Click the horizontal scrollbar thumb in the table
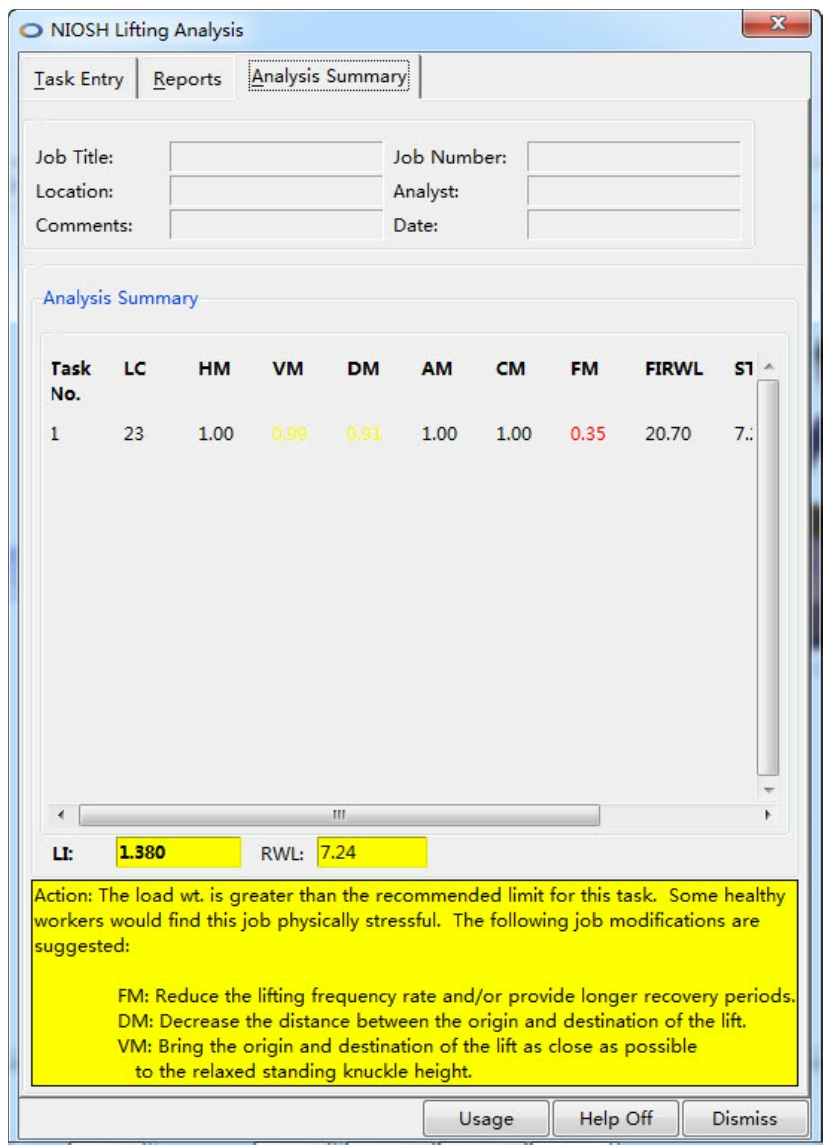 [x=339, y=815]
